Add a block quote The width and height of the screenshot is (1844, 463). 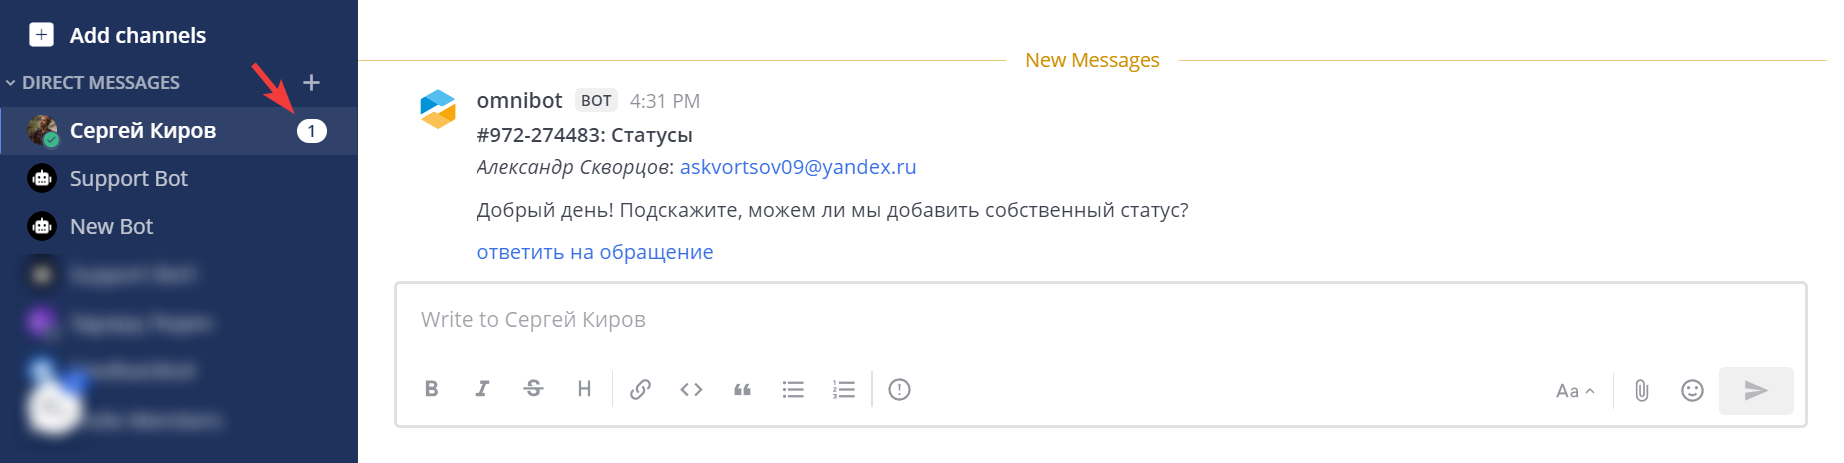pos(742,389)
